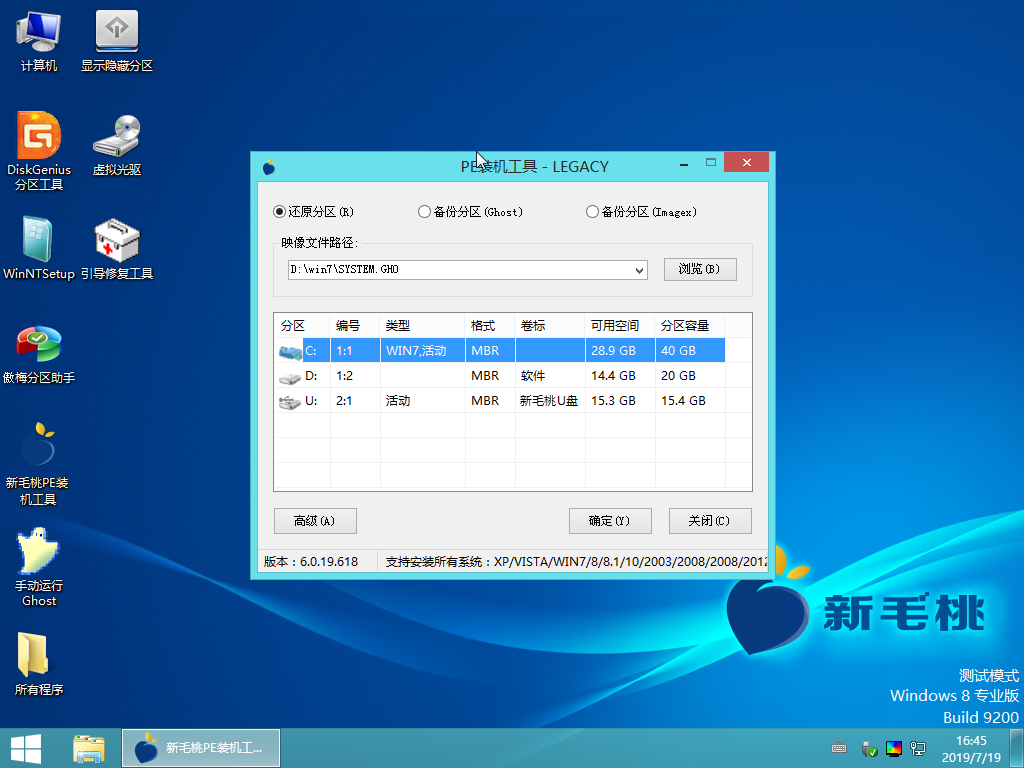Click the 分区容量 column header
The width and height of the screenshot is (1024, 768).
(690, 325)
